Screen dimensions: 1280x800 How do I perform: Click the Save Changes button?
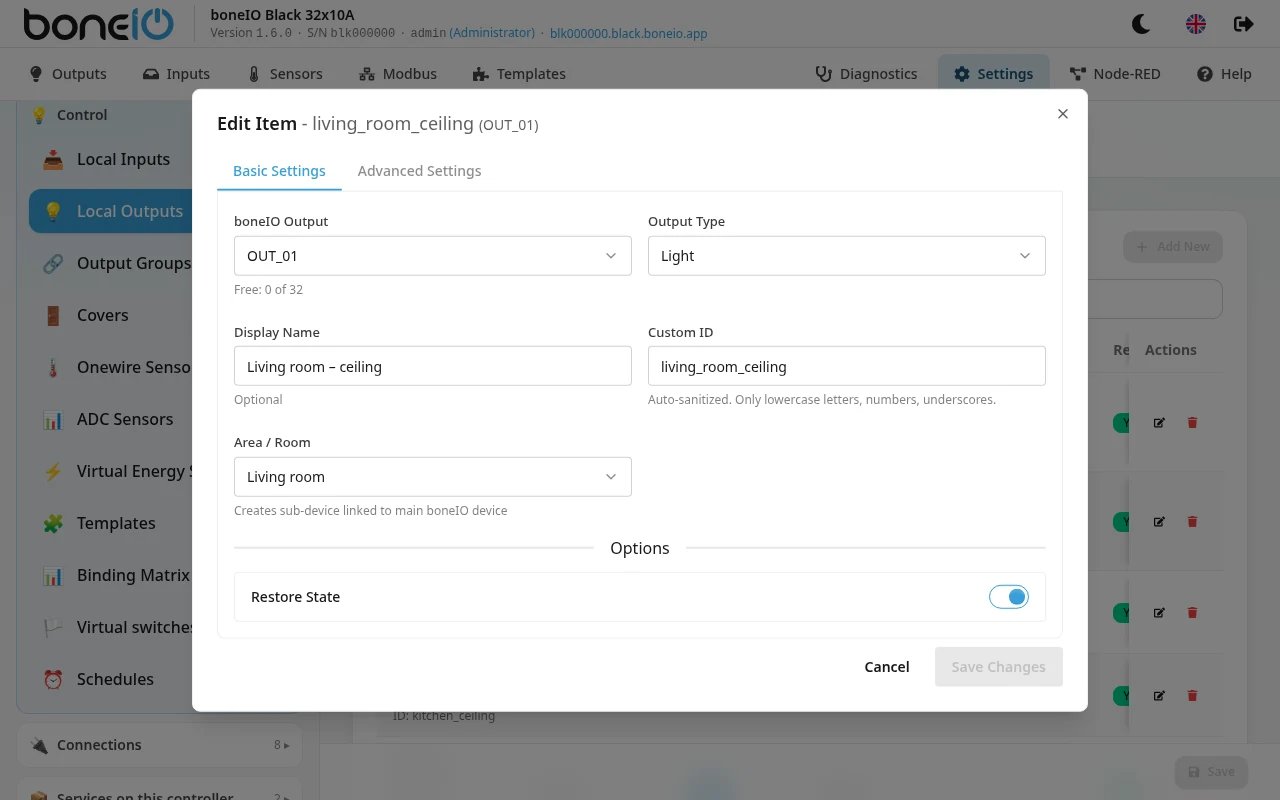pos(999,667)
